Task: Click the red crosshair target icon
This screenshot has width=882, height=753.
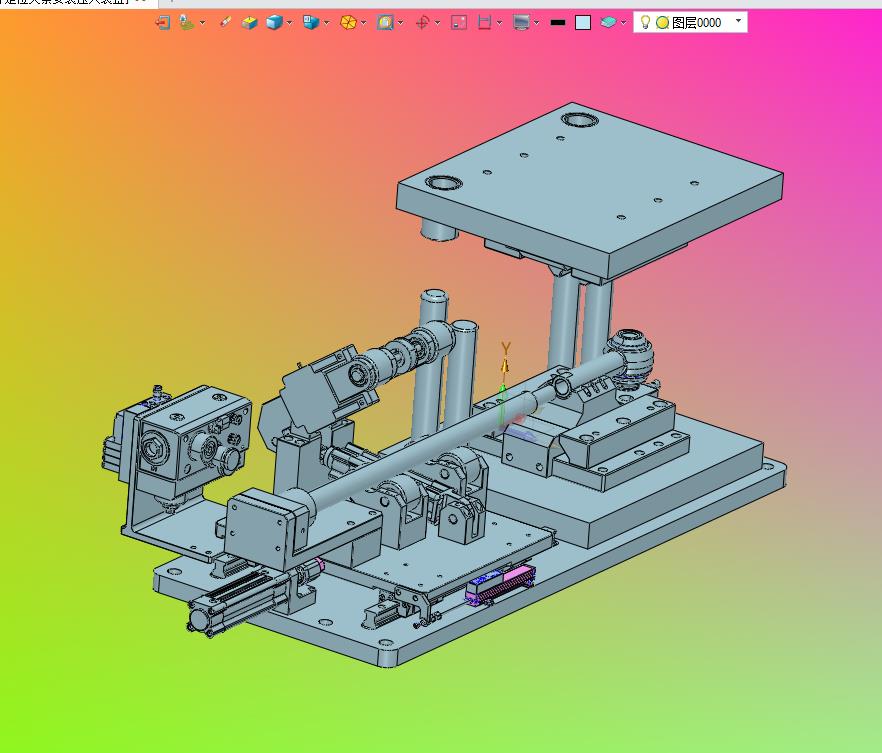Action: pyautogui.click(x=422, y=22)
